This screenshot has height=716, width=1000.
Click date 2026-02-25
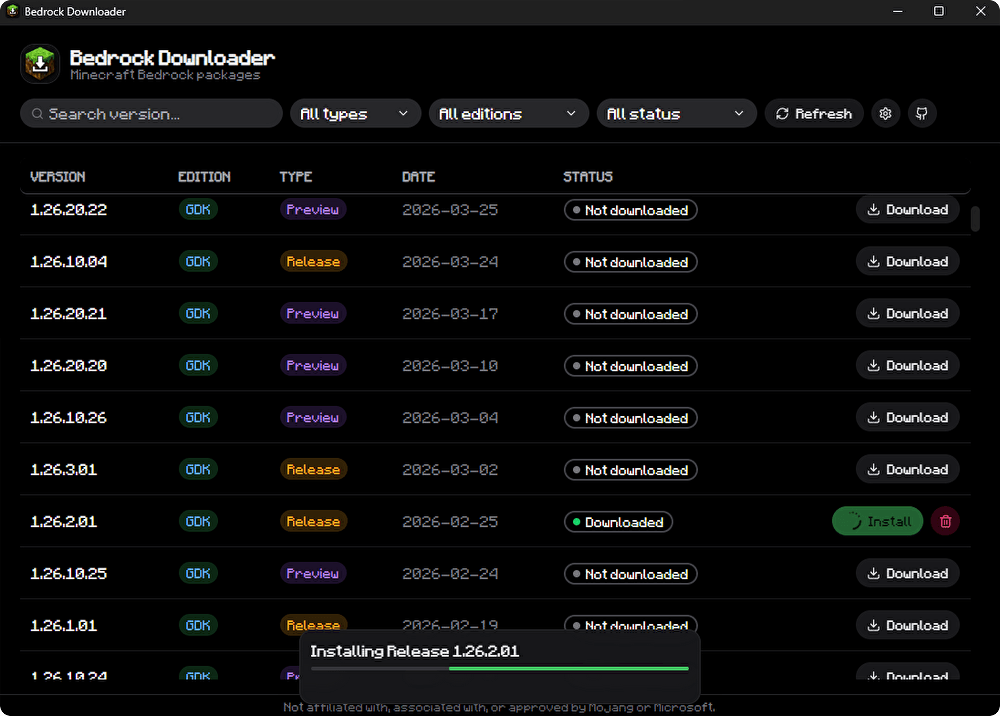[450, 522]
